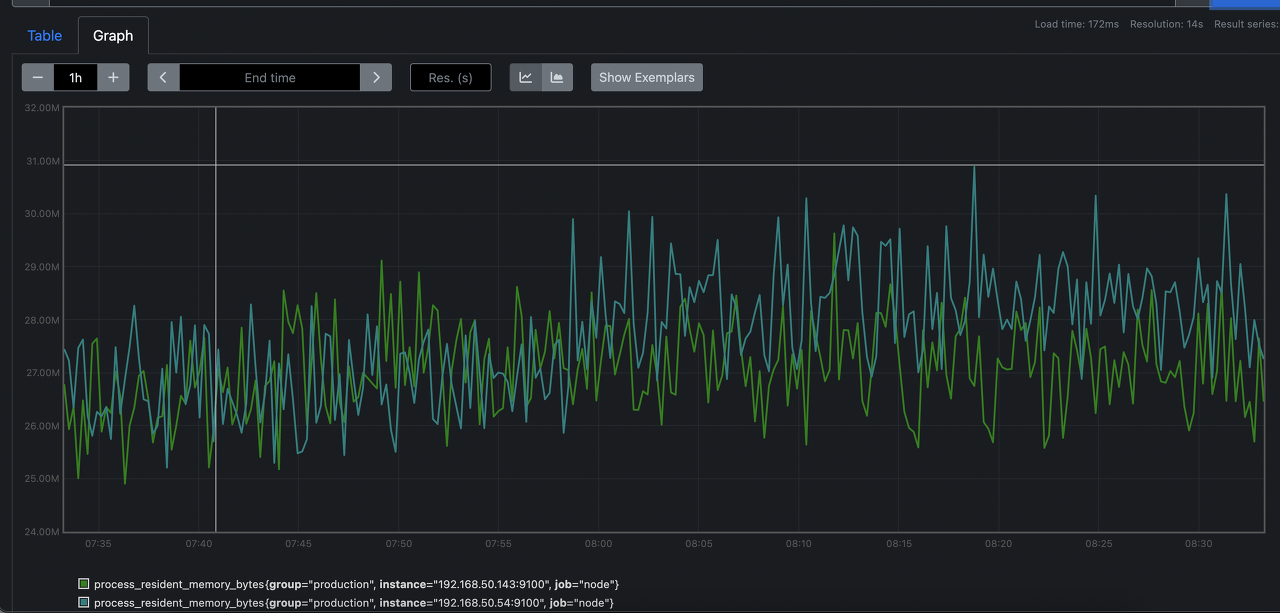This screenshot has height=613, width=1280.
Task: Click the 28.00M y-axis label
Action: (x=42, y=320)
